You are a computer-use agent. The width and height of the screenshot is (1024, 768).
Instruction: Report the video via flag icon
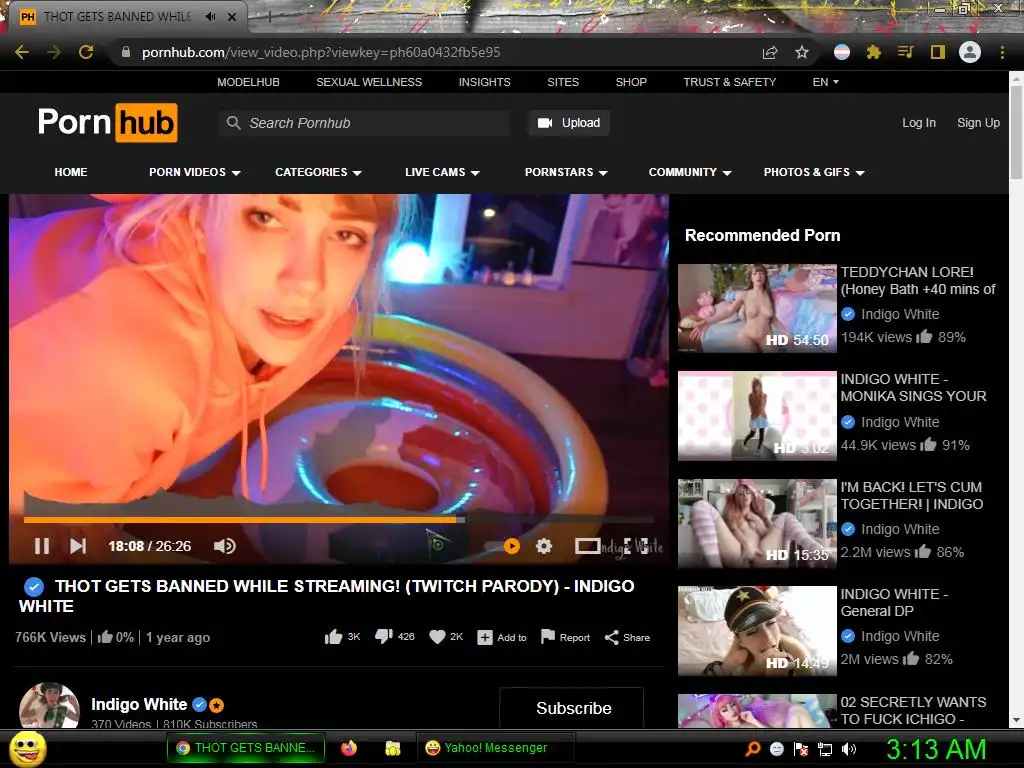click(548, 637)
